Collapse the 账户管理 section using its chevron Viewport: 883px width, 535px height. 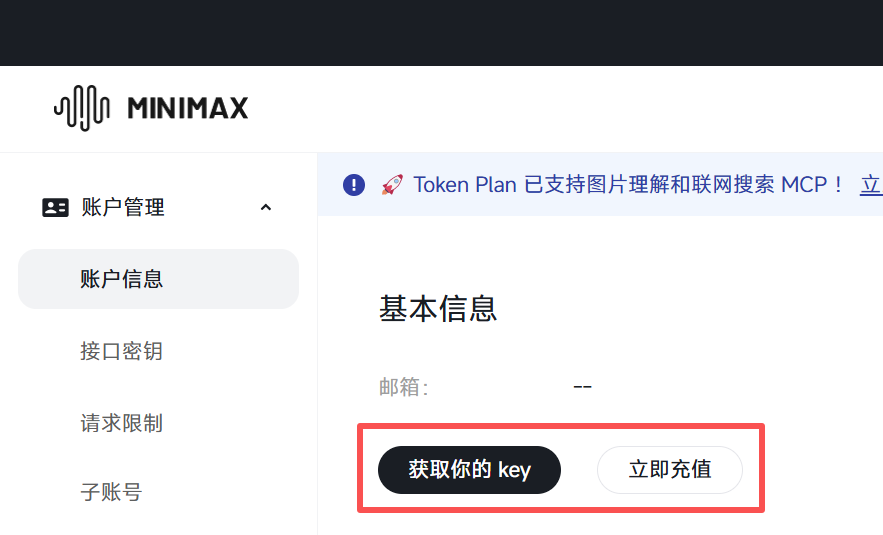[x=265, y=208]
